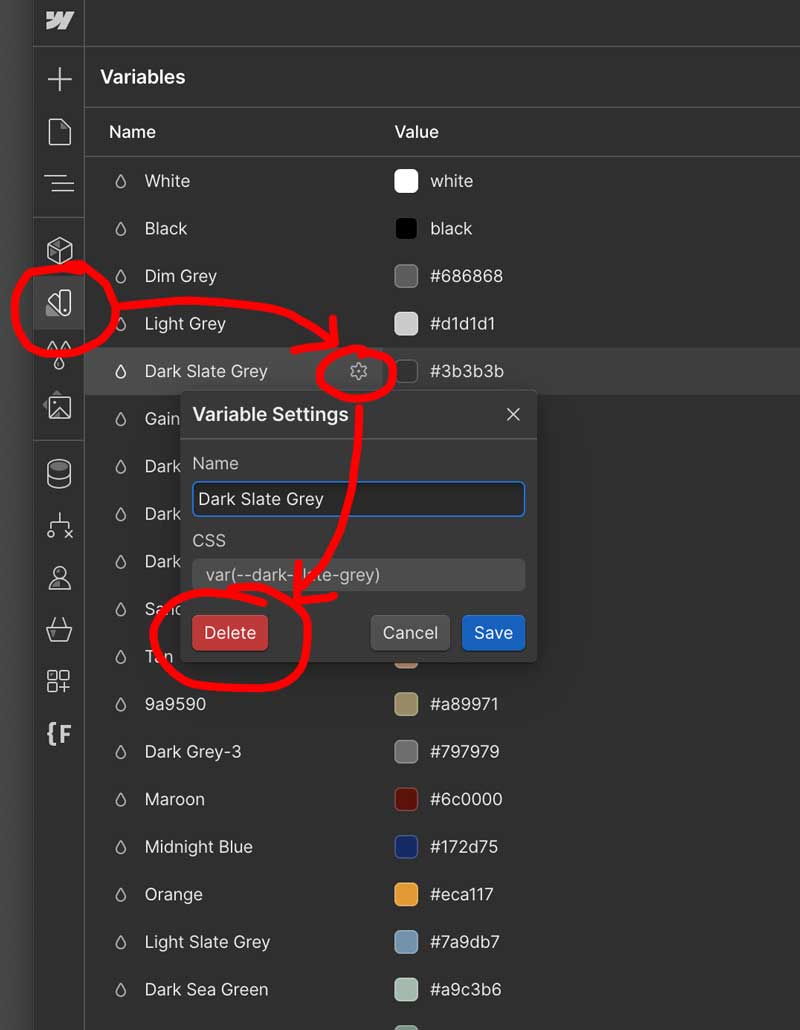
Task: Open the Logic flows panel
Action: point(60,525)
